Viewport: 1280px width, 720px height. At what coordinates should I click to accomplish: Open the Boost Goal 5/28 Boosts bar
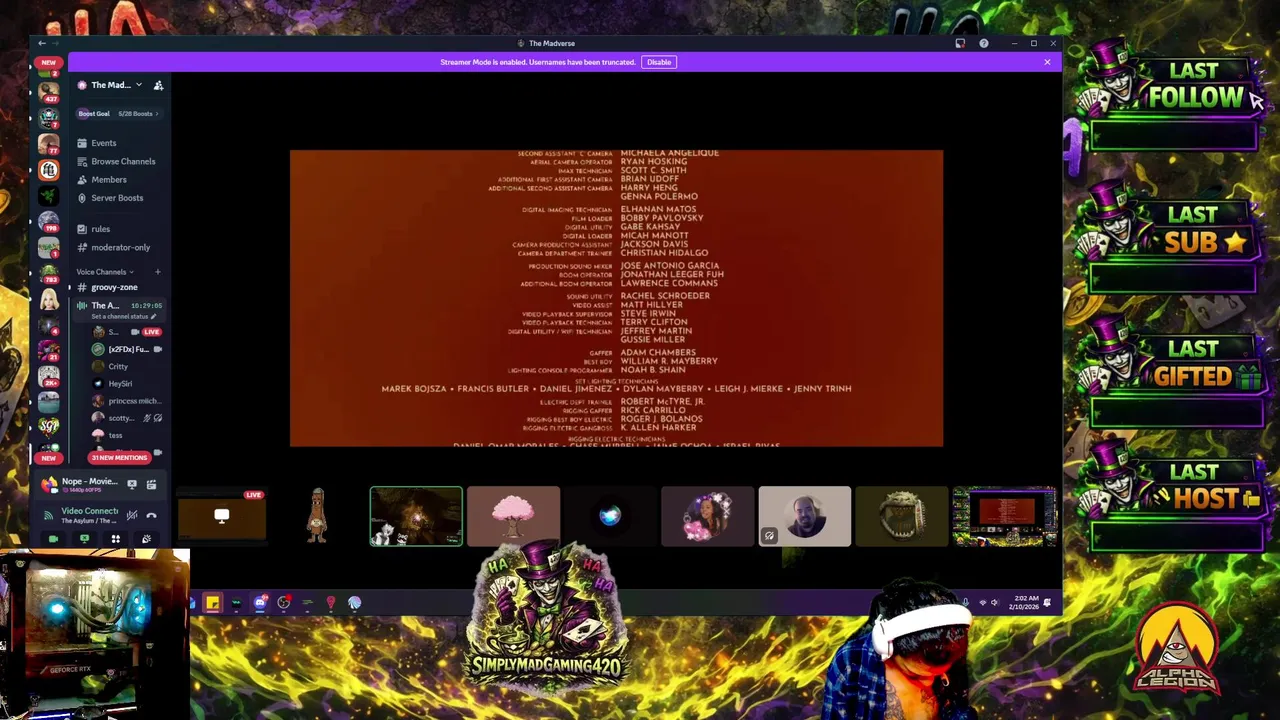pos(120,113)
